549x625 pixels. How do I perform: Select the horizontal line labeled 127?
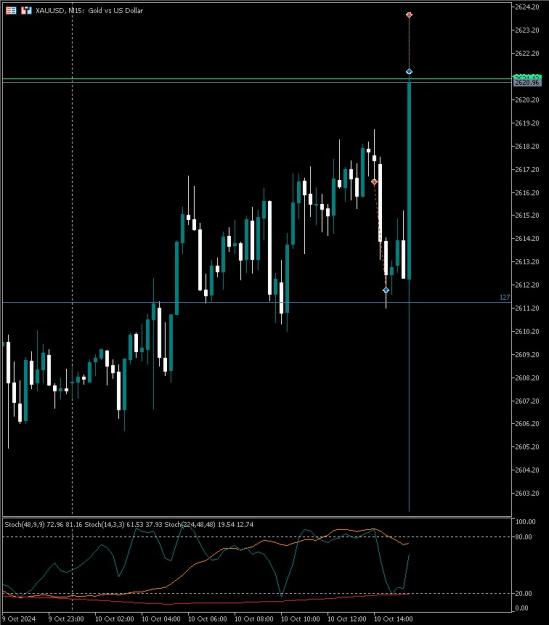[x=257, y=303]
